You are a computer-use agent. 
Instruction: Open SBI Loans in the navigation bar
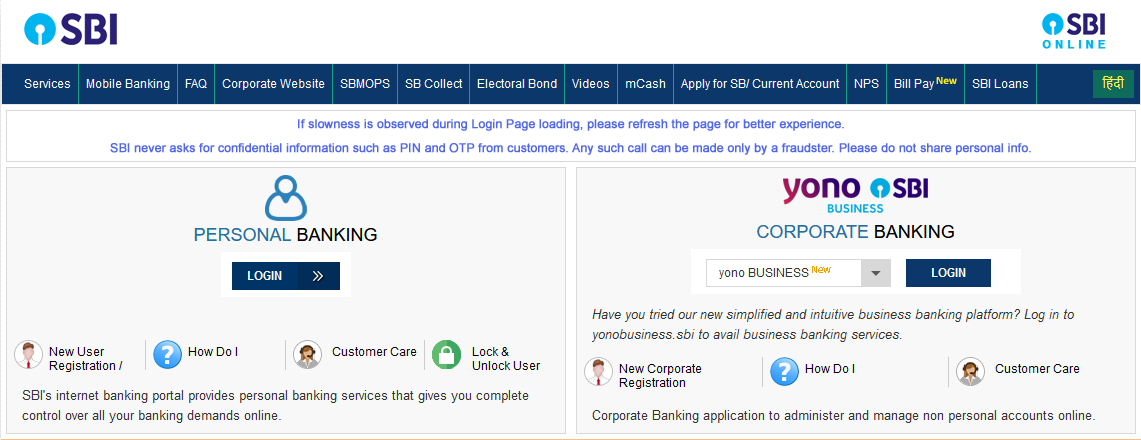(x=1001, y=84)
